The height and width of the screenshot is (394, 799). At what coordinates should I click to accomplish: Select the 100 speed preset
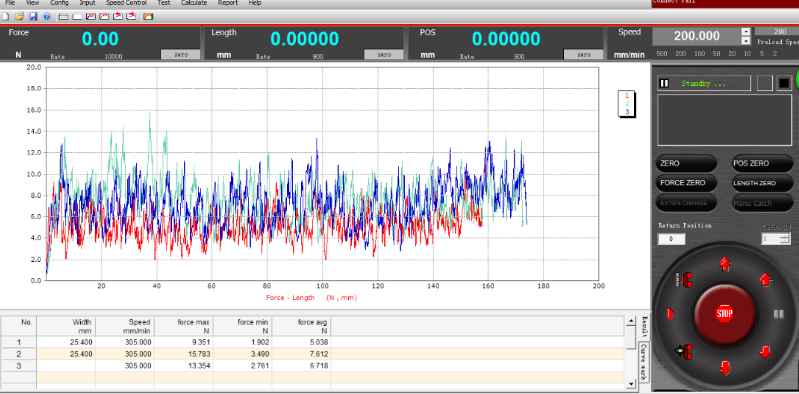point(700,54)
